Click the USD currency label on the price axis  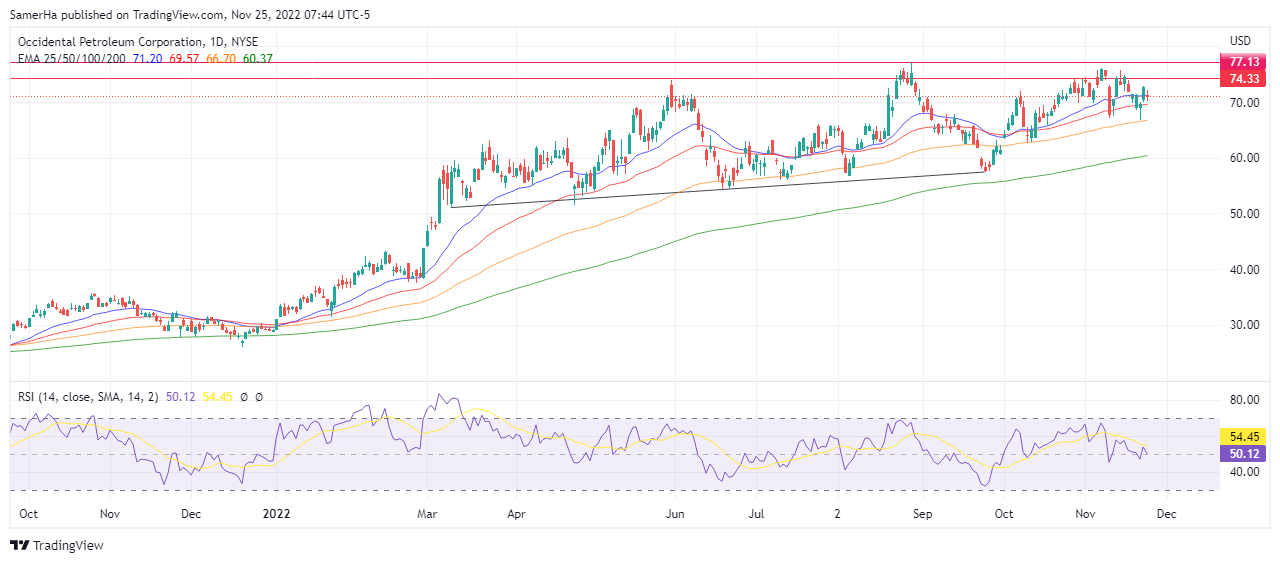1240,41
